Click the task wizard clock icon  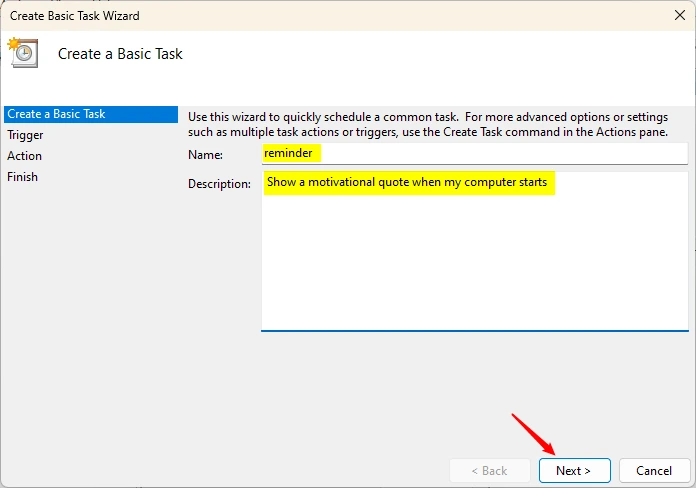click(x=23, y=52)
